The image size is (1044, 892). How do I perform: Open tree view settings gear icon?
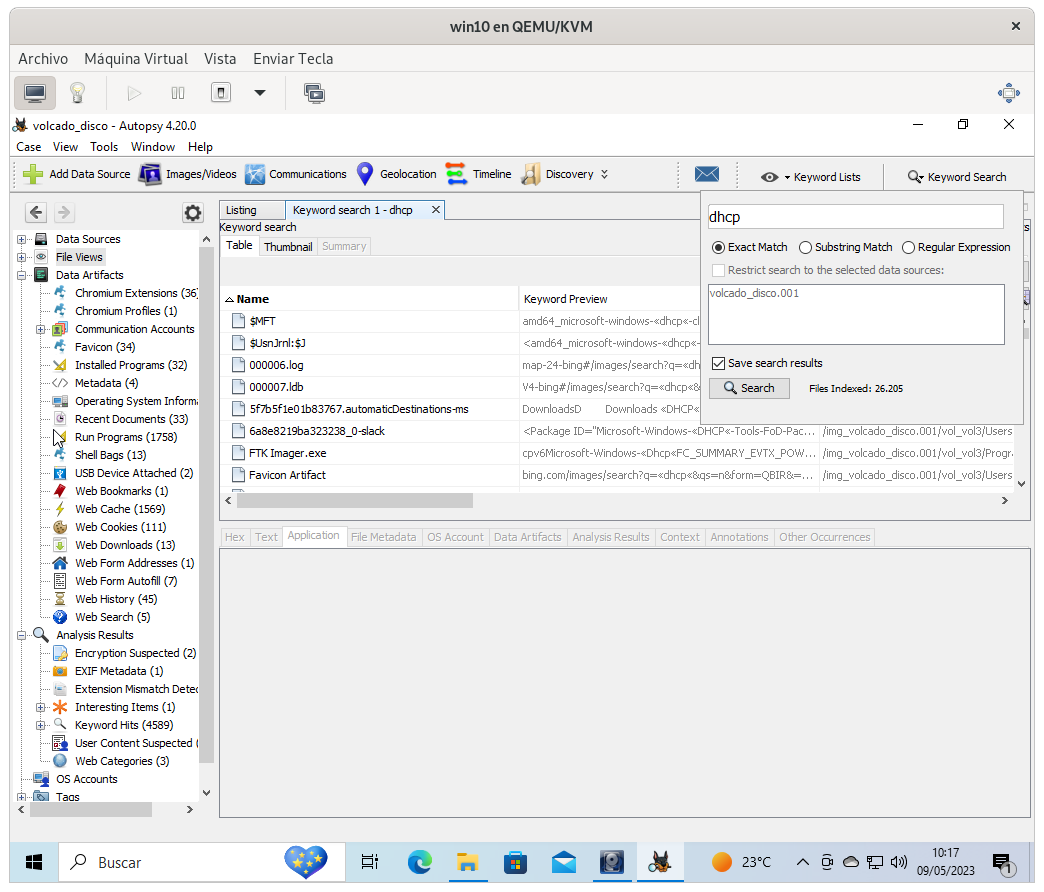[192, 213]
